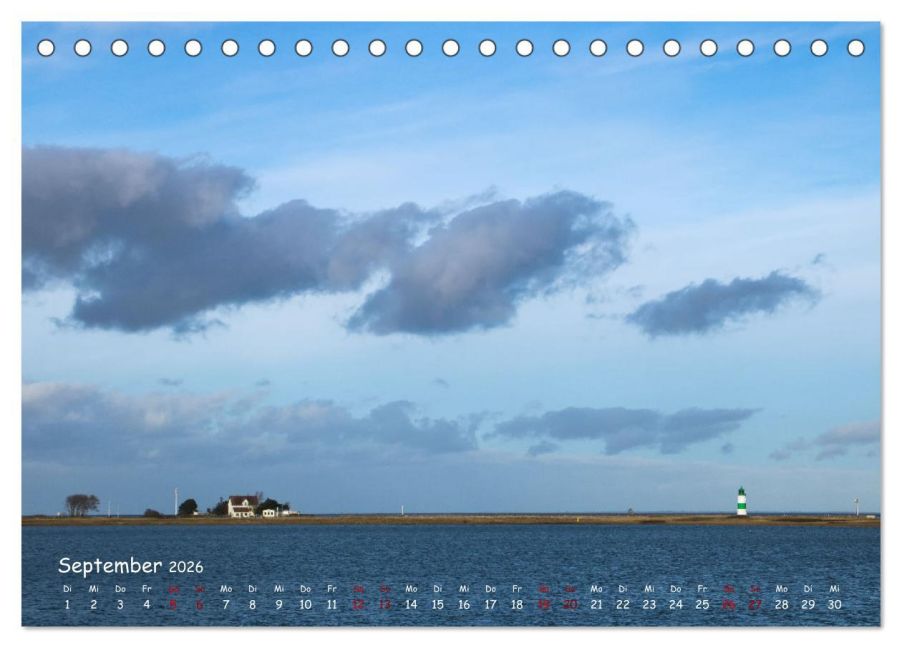Viewport: 902px width, 648px height.
Task: Click the wind turbine at far right shore
Action: click(x=856, y=506)
